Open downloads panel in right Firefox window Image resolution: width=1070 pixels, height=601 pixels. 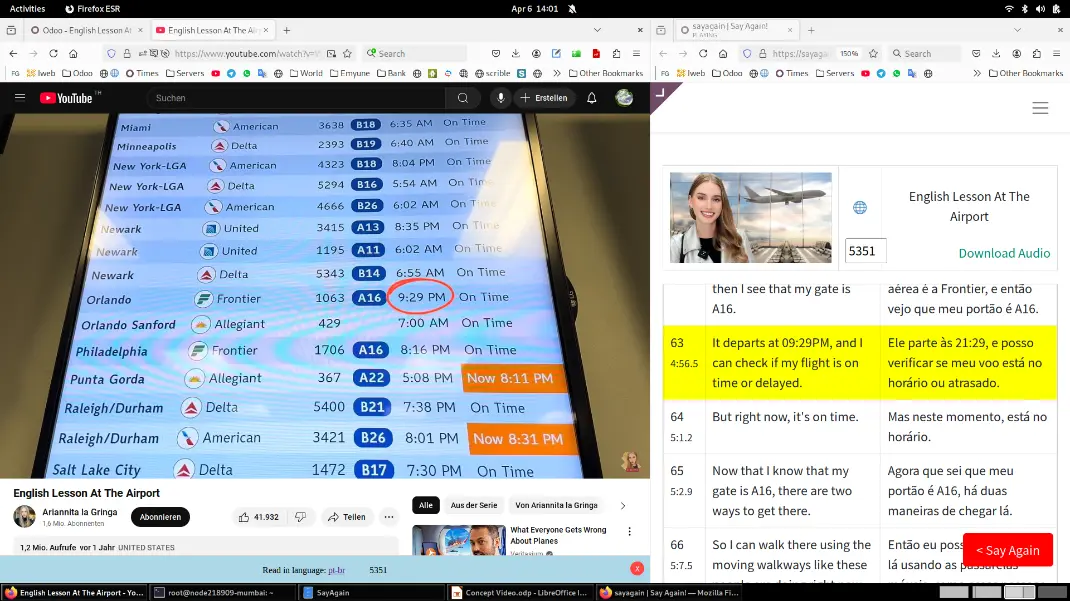(x=996, y=53)
